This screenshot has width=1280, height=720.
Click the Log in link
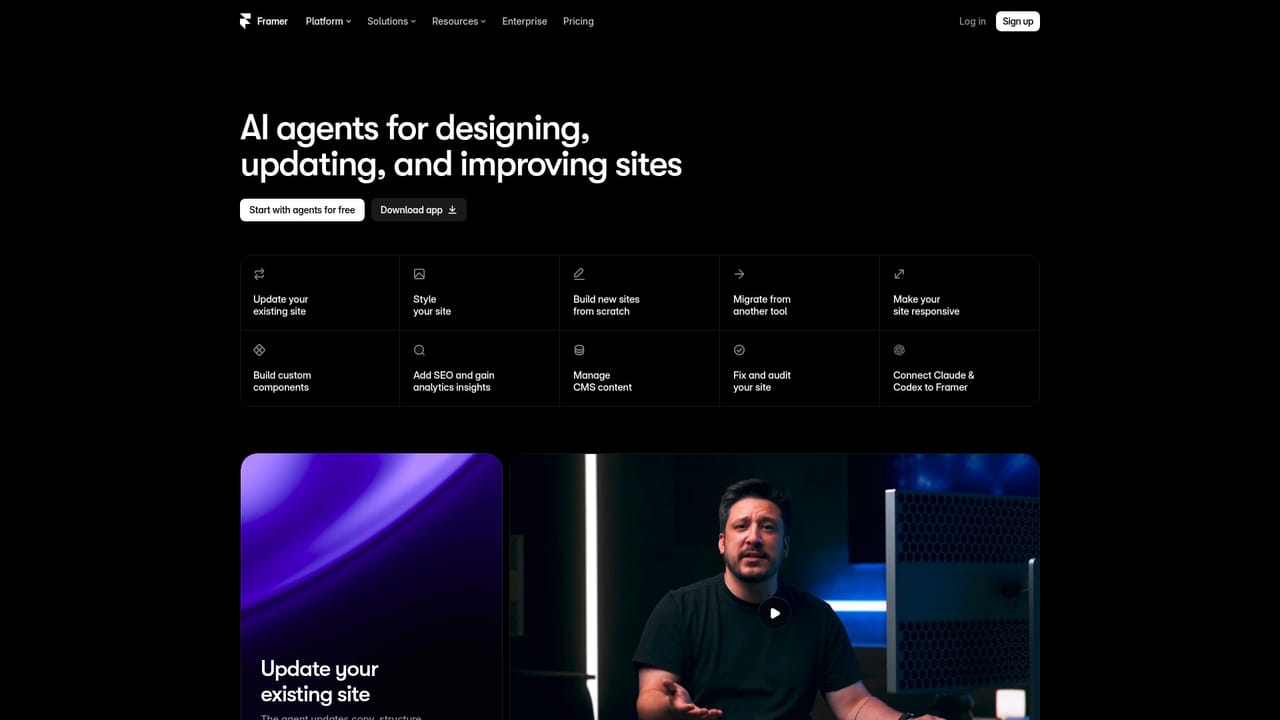coord(972,21)
